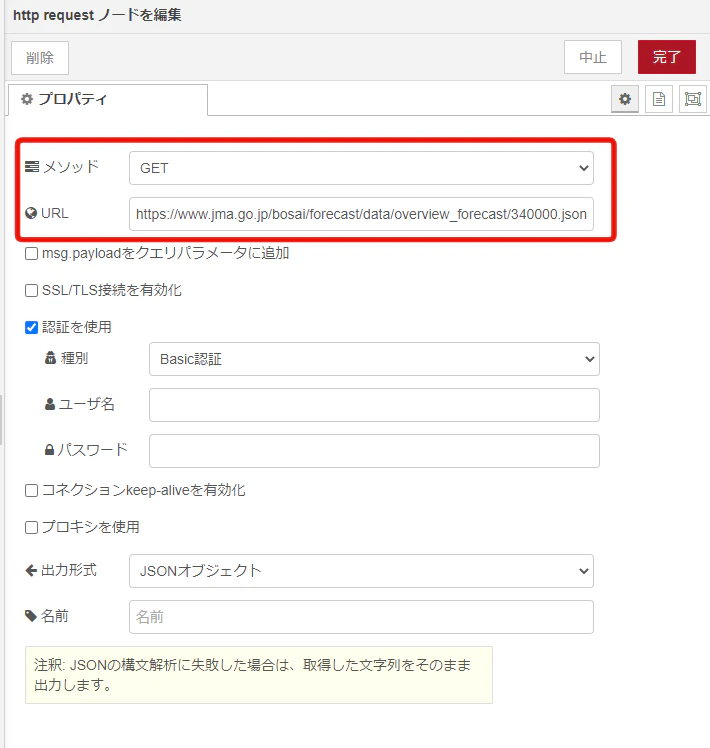Image resolution: width=710 pixels, height=748 pixels.
Task: Enable プロキシを使用 checkbox
Action: [x=31, y=527]
